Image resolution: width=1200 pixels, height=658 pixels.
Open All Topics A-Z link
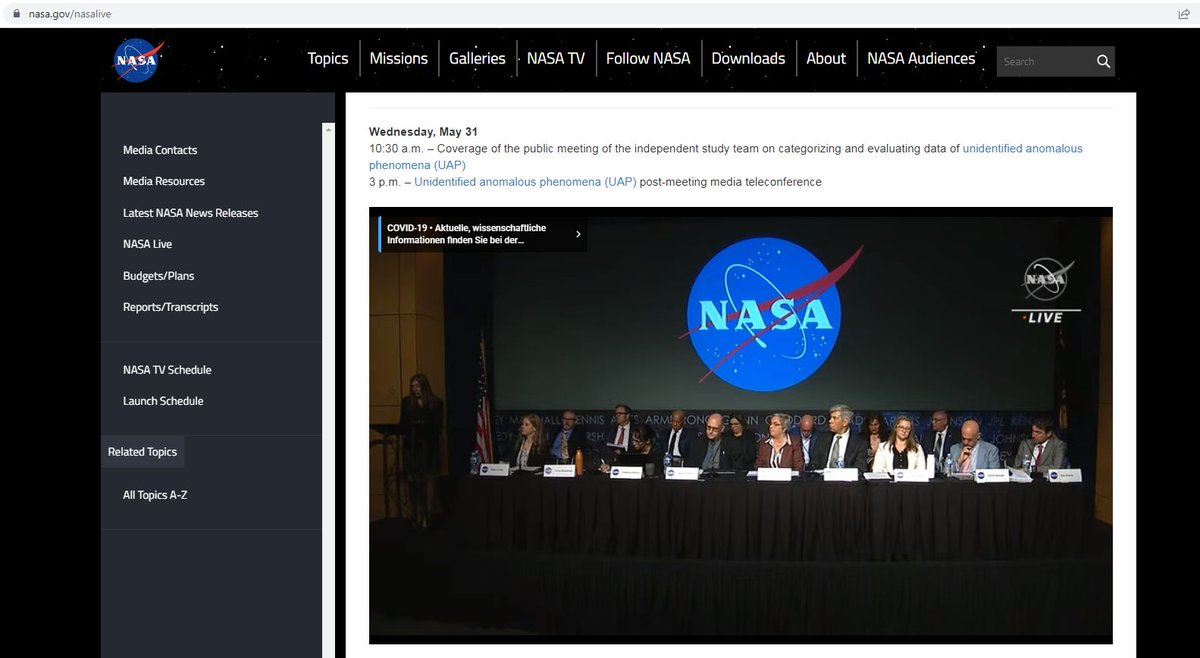[155, 495]
